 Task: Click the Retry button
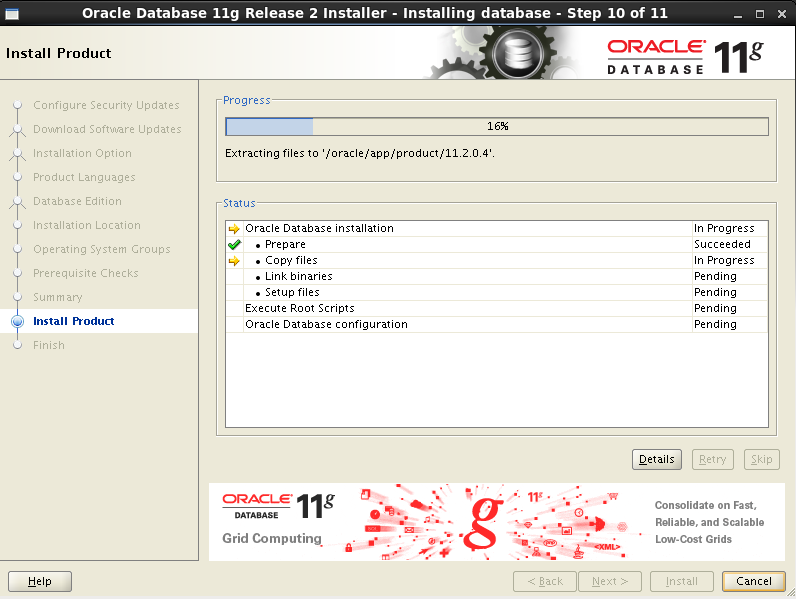tap(713, 459)
